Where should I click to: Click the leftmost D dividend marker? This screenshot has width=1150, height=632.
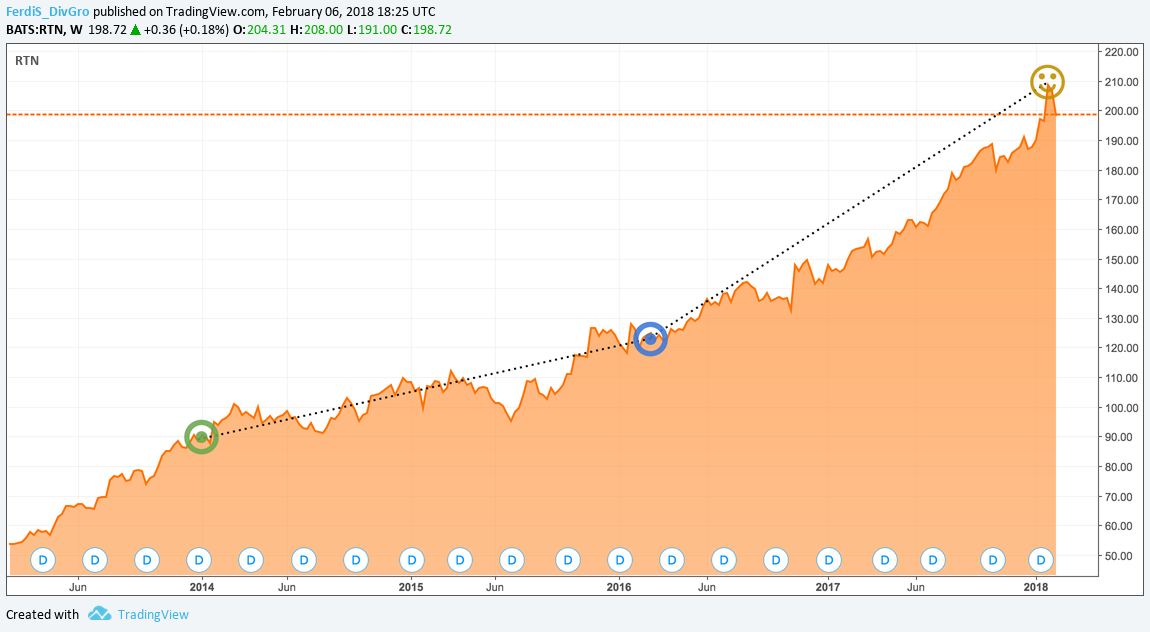(x=43, y=560)
